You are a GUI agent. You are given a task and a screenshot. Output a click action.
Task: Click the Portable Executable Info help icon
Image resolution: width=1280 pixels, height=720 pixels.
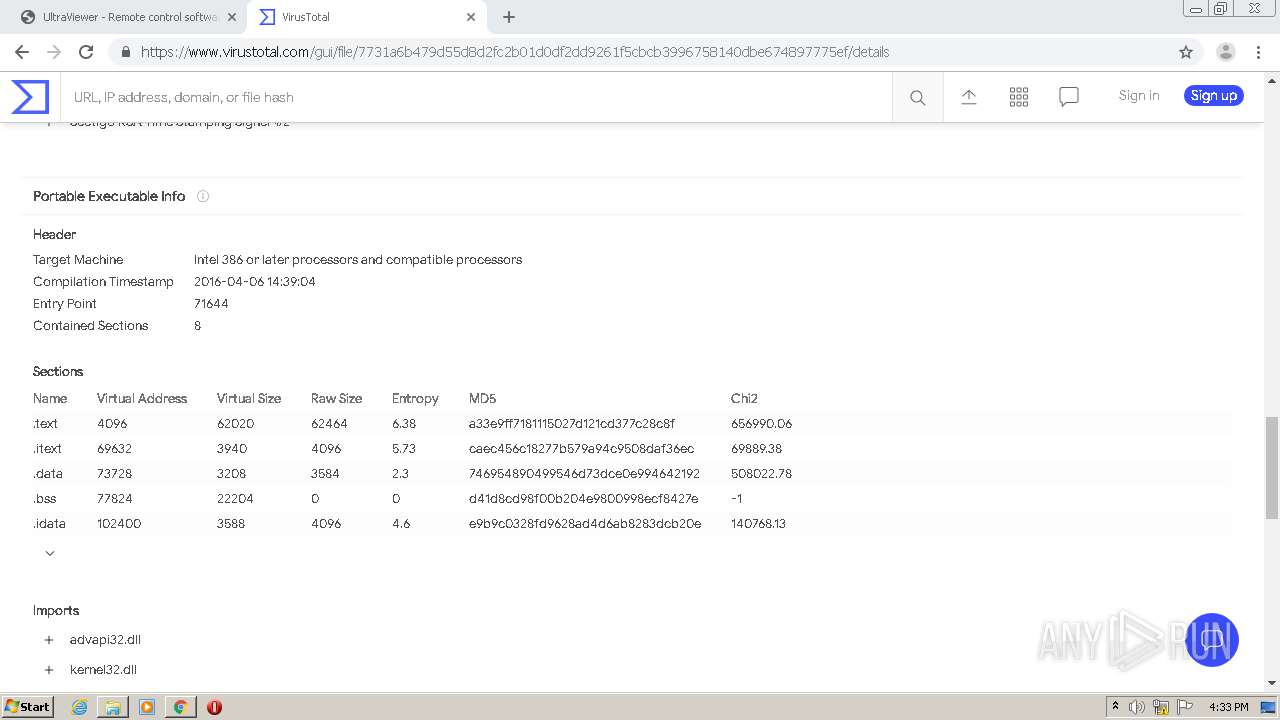(x=203, y=196)
